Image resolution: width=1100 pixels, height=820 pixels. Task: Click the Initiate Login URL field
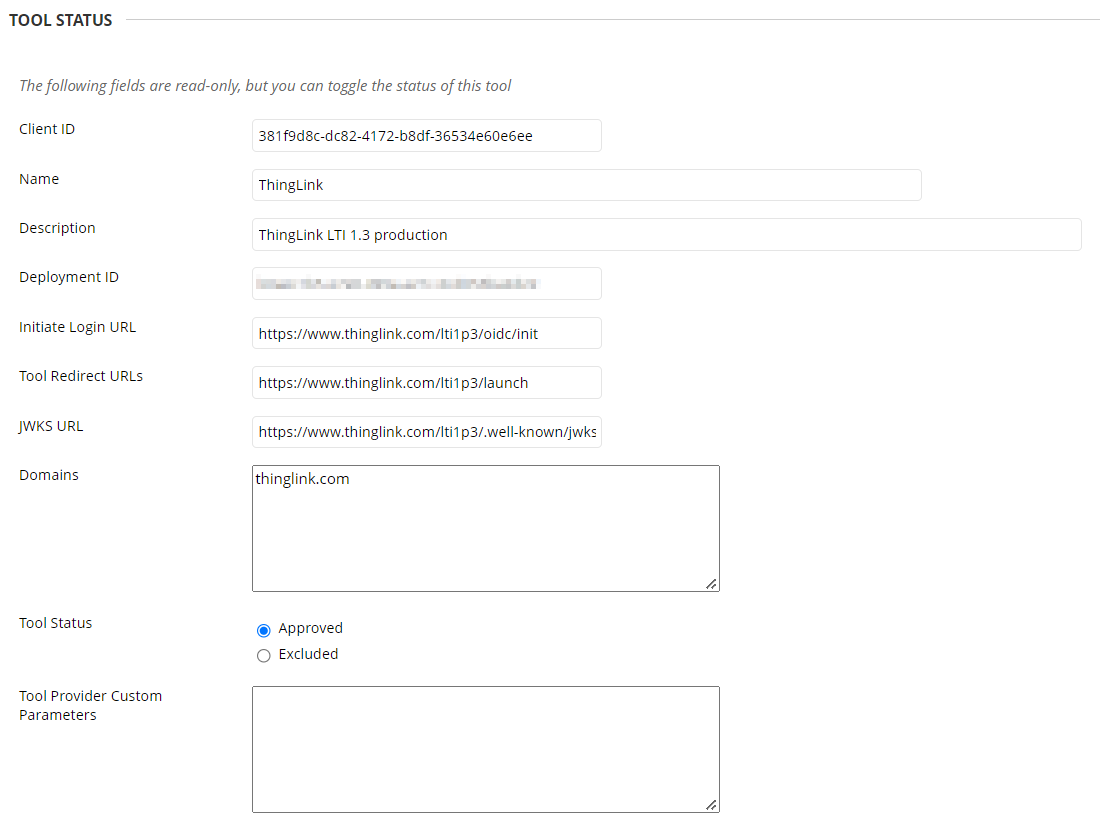tap(427, 333)
